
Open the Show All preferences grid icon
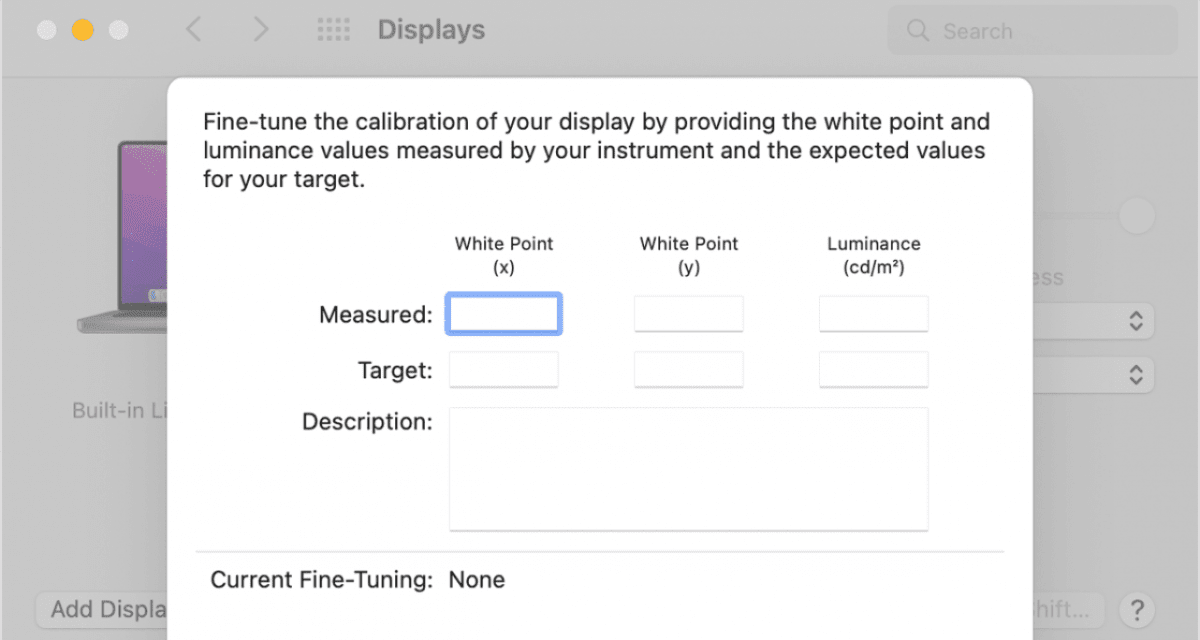click(333, 30)
